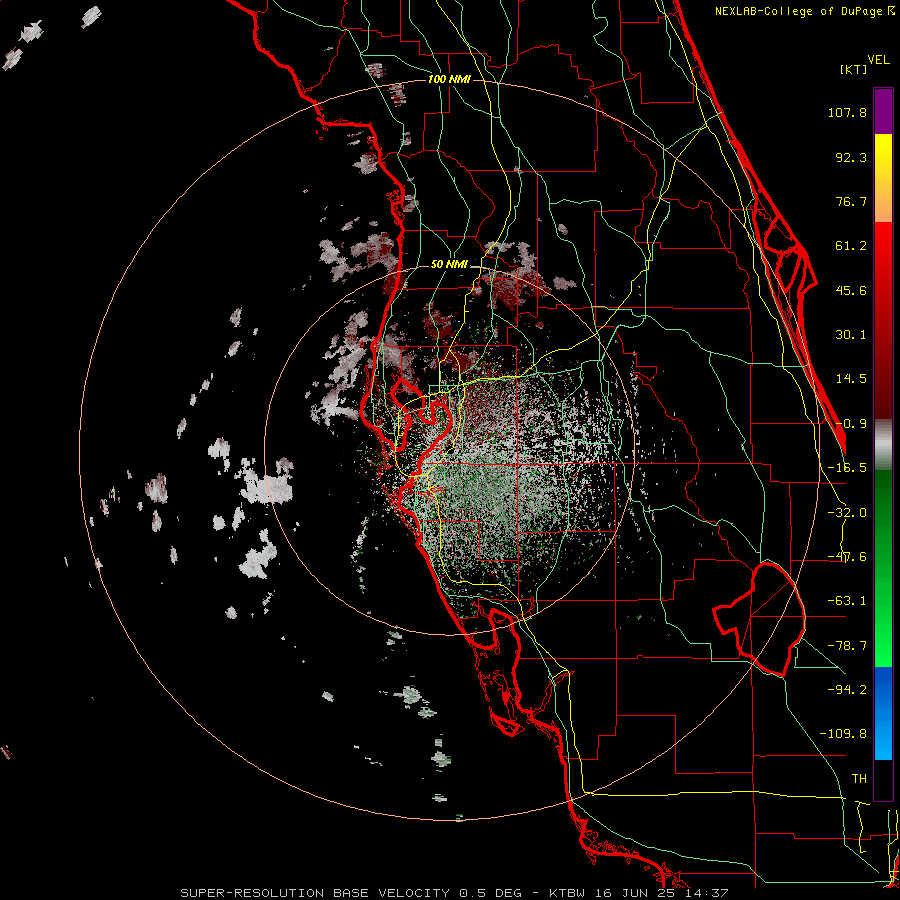Click the 45.6 velocity scale value
Screen dimensions: 900x900
851,290
